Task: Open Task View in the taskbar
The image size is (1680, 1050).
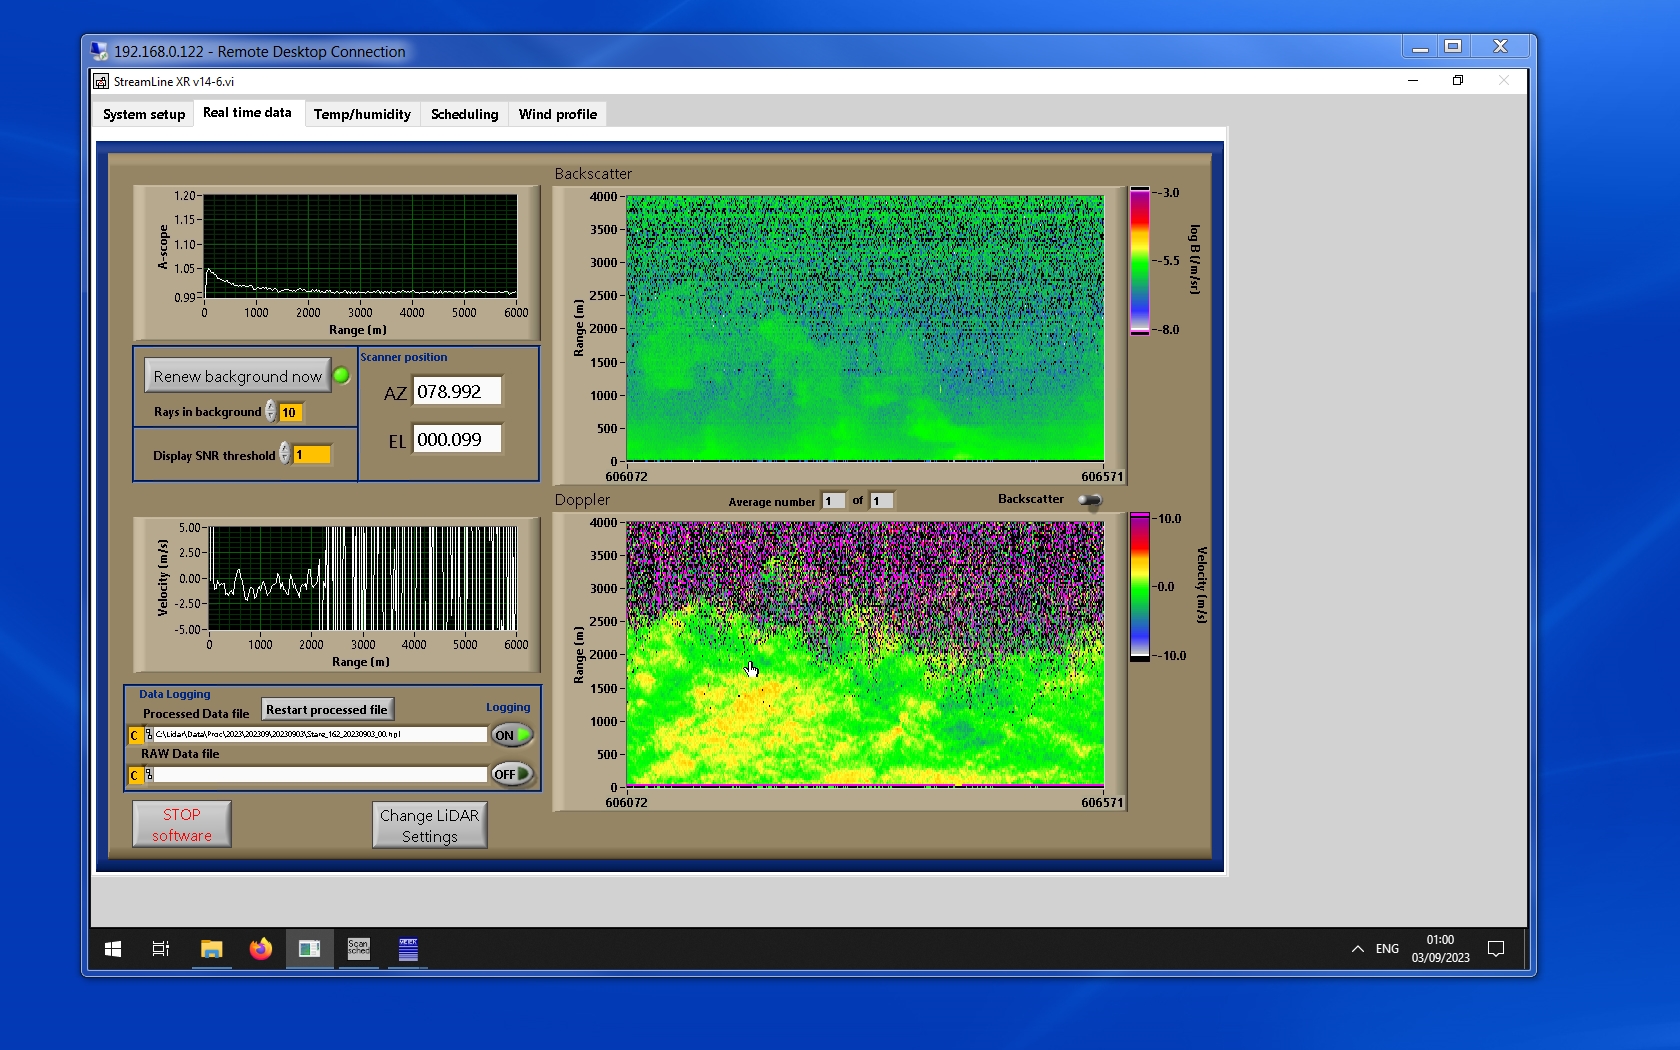Action: [161, 949]
